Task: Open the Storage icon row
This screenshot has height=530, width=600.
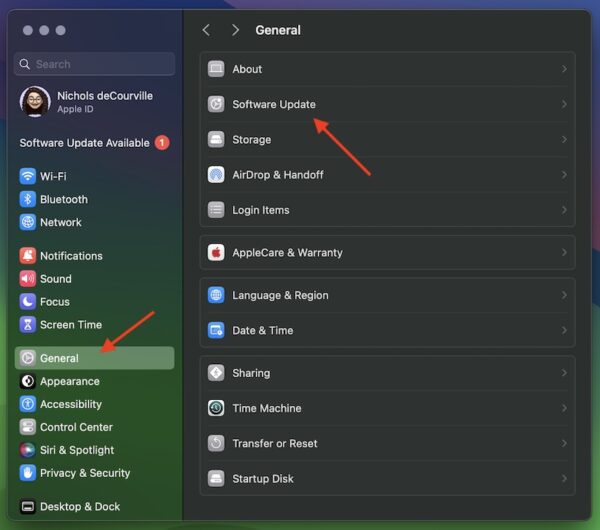Action: pos(216,140)
